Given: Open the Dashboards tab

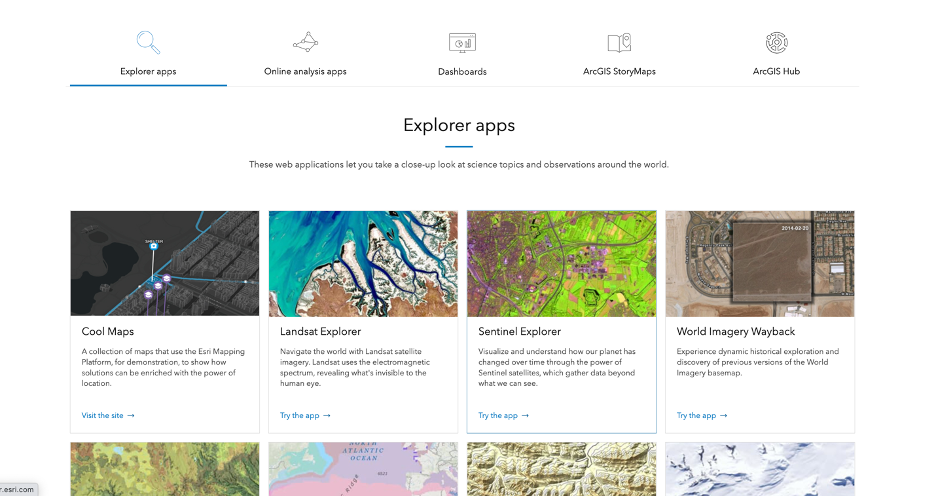Looking at the screenshot, I should click(x=462, y=71).
